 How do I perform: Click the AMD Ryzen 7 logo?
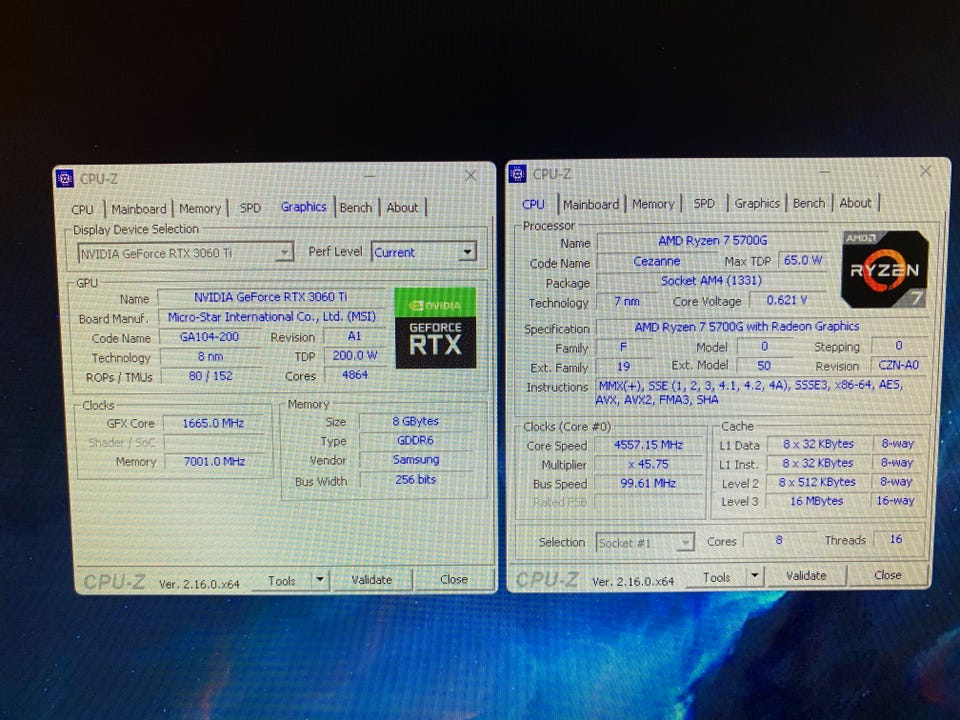(x=885, y=269)
